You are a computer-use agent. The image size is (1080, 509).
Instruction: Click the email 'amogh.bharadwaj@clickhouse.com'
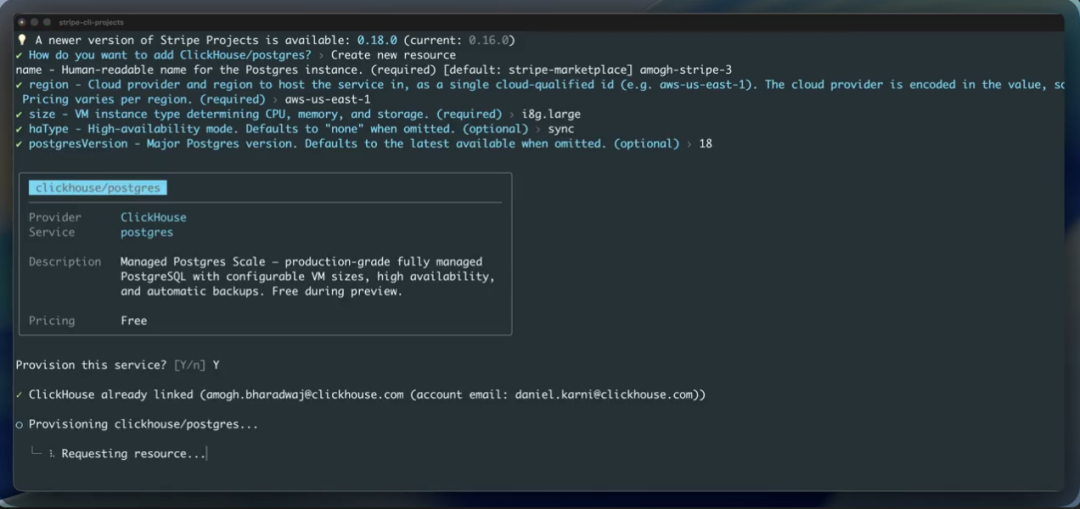pyautogui.click(x=304, y=395)
